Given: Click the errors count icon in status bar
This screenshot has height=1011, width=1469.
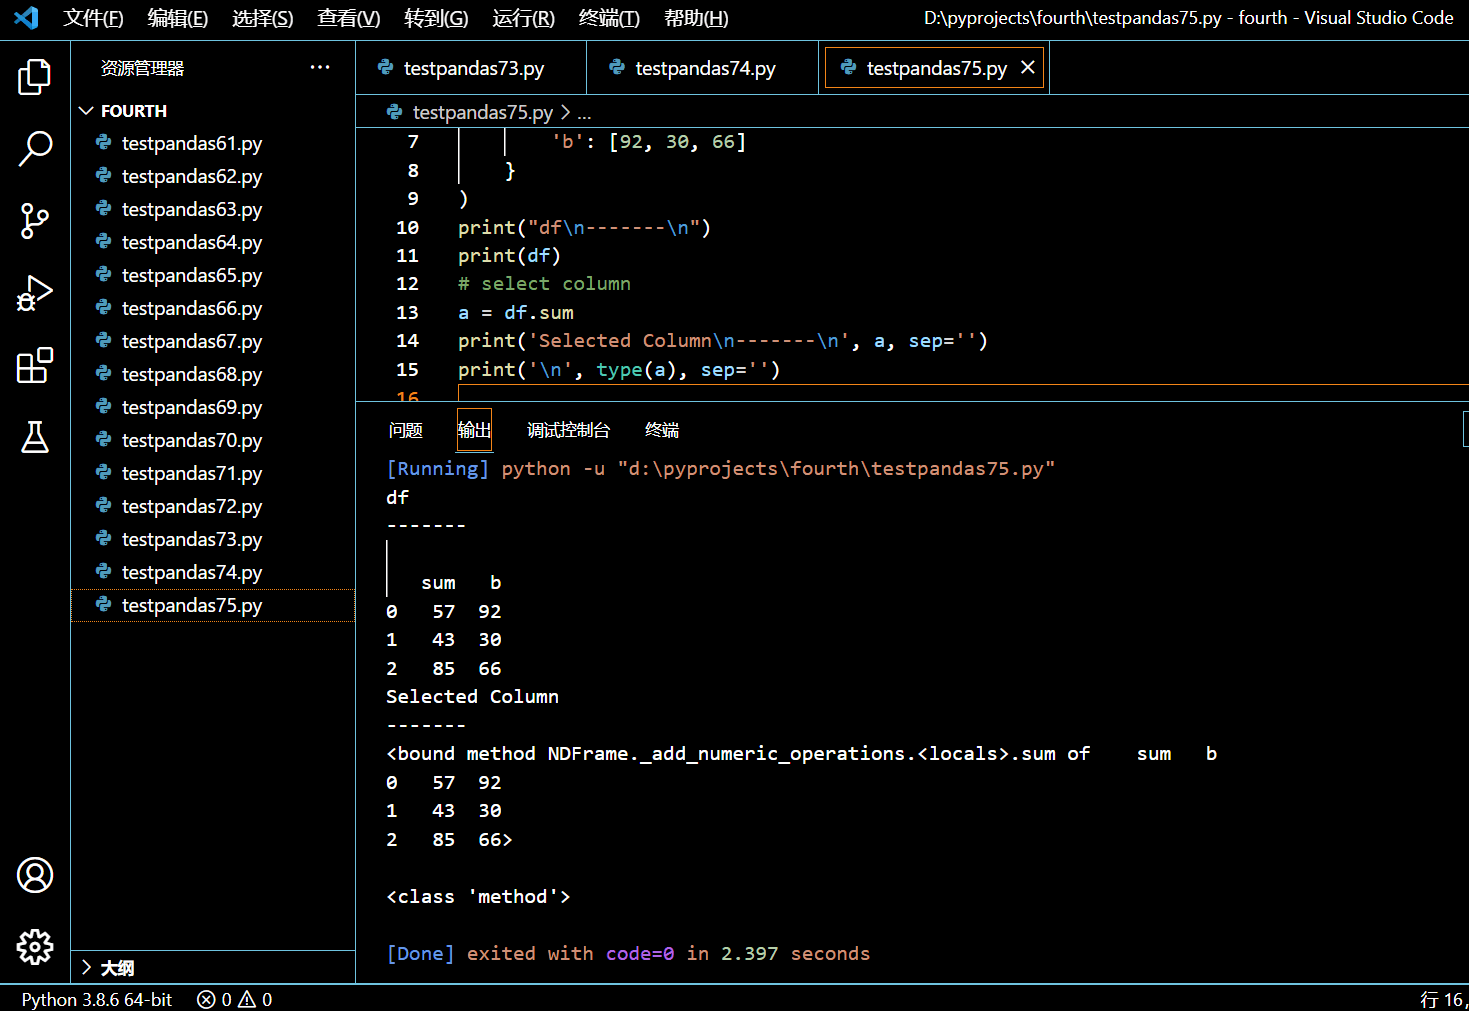Looking at the screenshot, I should click(206, 999).
